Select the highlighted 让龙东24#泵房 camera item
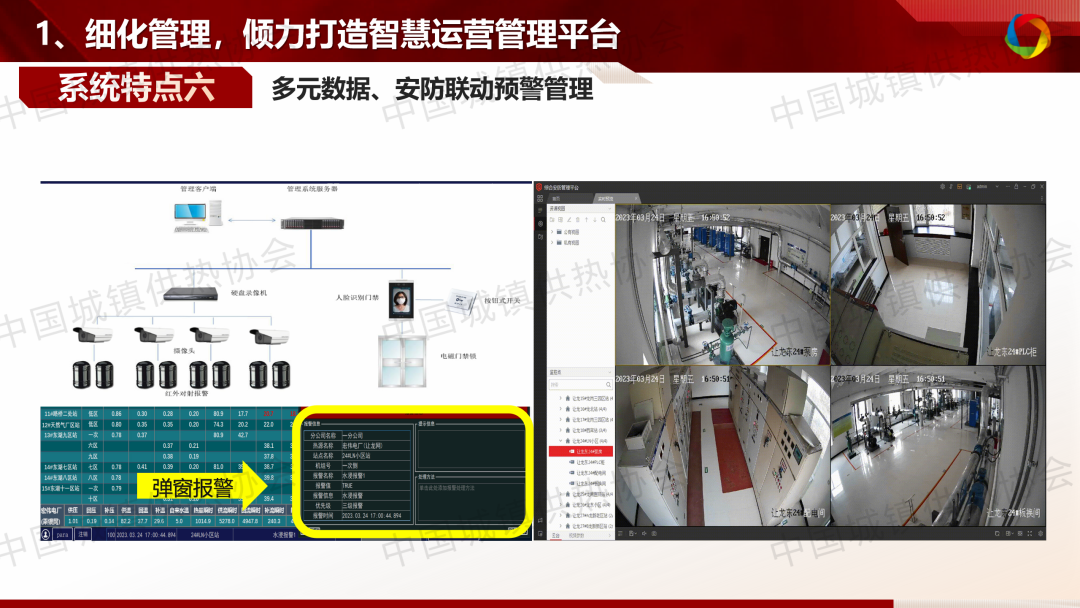Viewport: 1080px width, 608px height. click(x=587, y=451)
